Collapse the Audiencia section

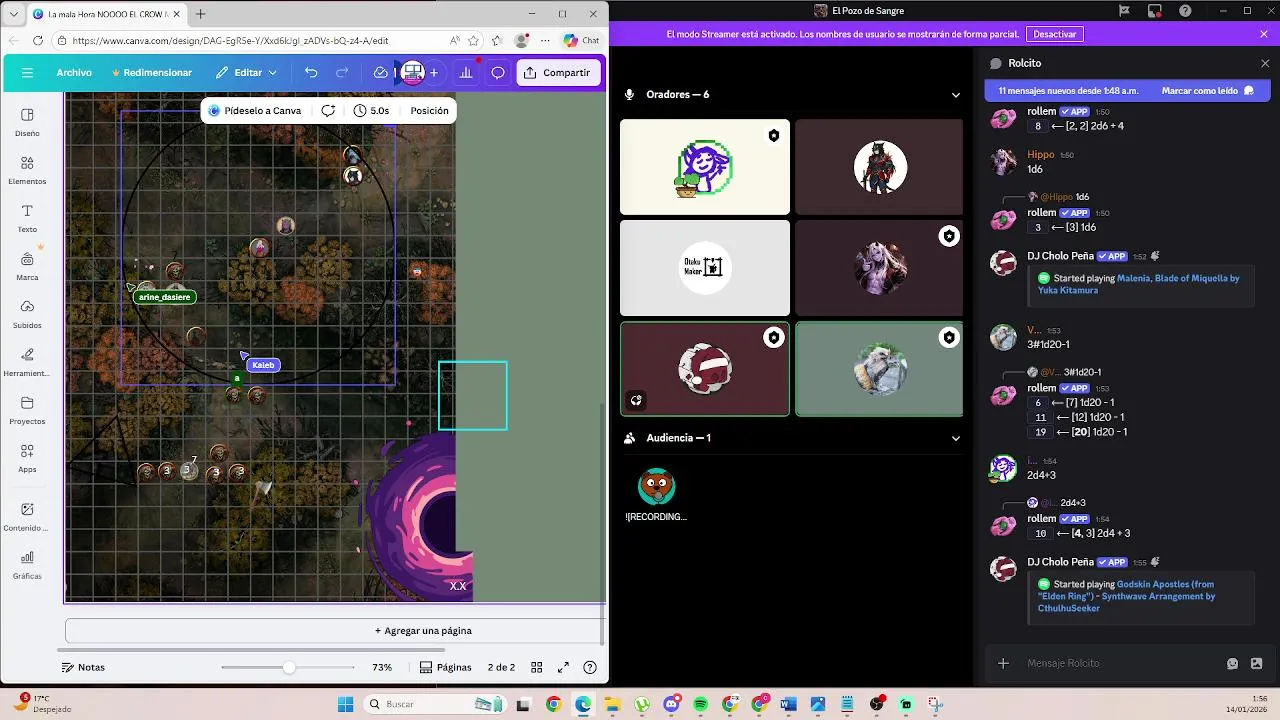[955, 438]
